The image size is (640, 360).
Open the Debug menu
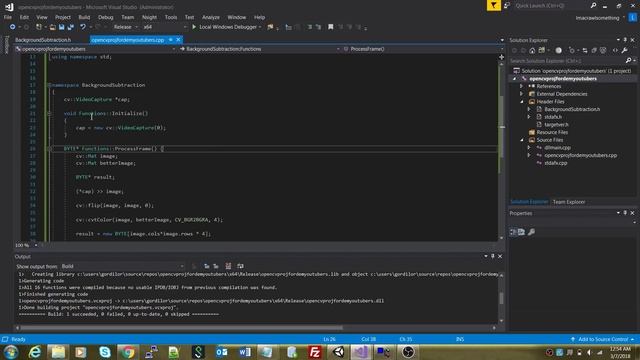pyautogui.click(x=105, y=17)
